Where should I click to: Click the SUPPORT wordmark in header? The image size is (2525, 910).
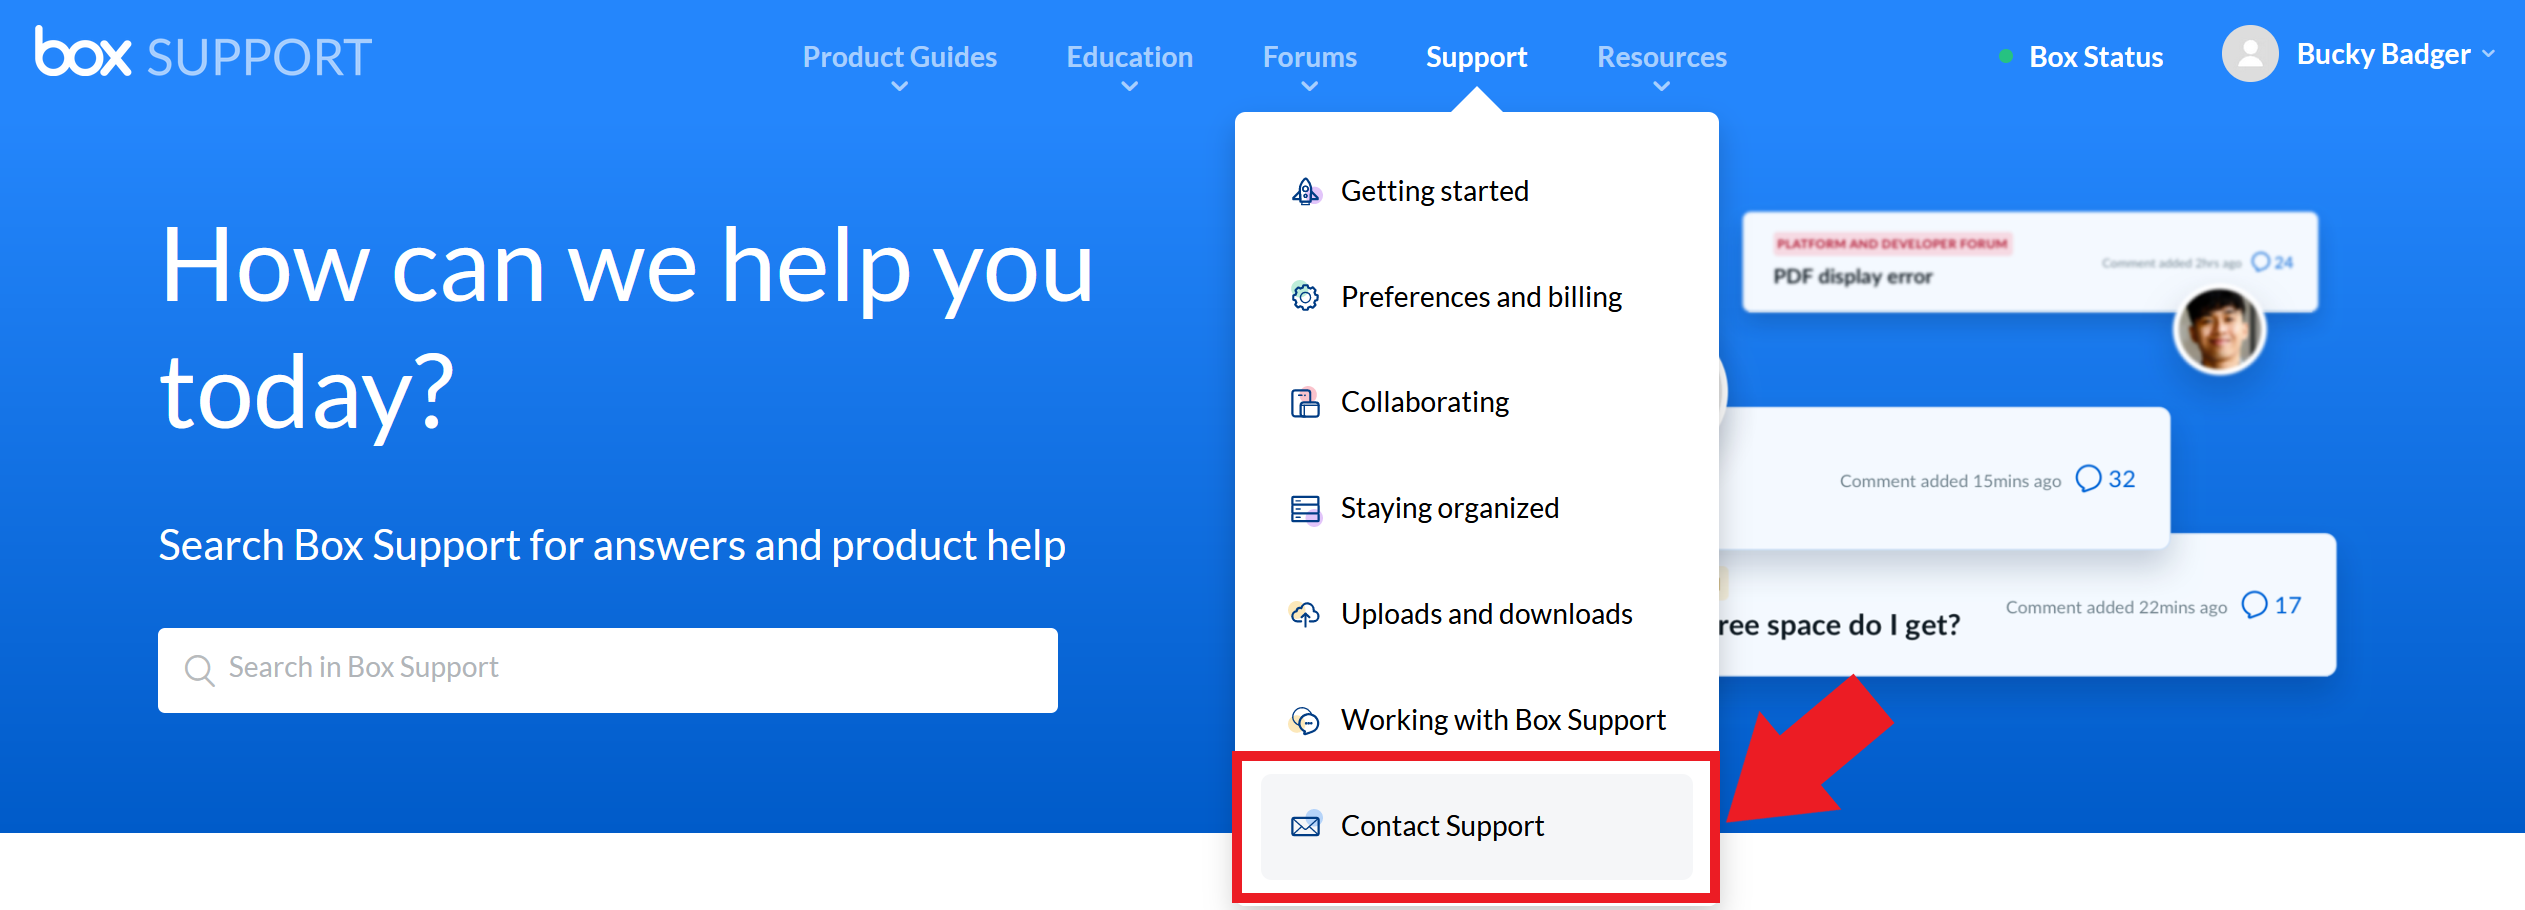[x=259, y=57]
